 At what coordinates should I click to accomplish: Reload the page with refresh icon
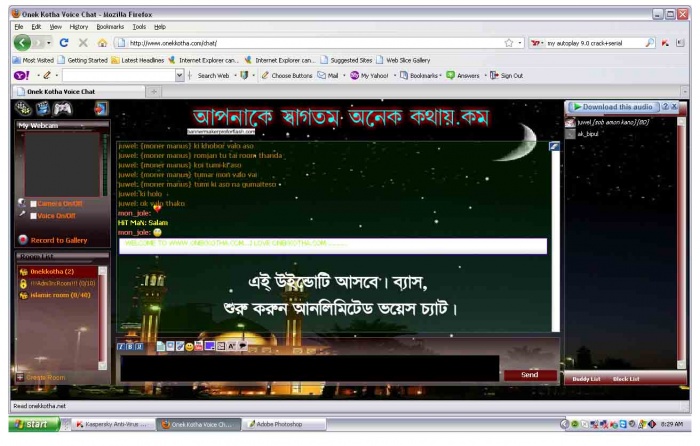[x=64, y=43]
